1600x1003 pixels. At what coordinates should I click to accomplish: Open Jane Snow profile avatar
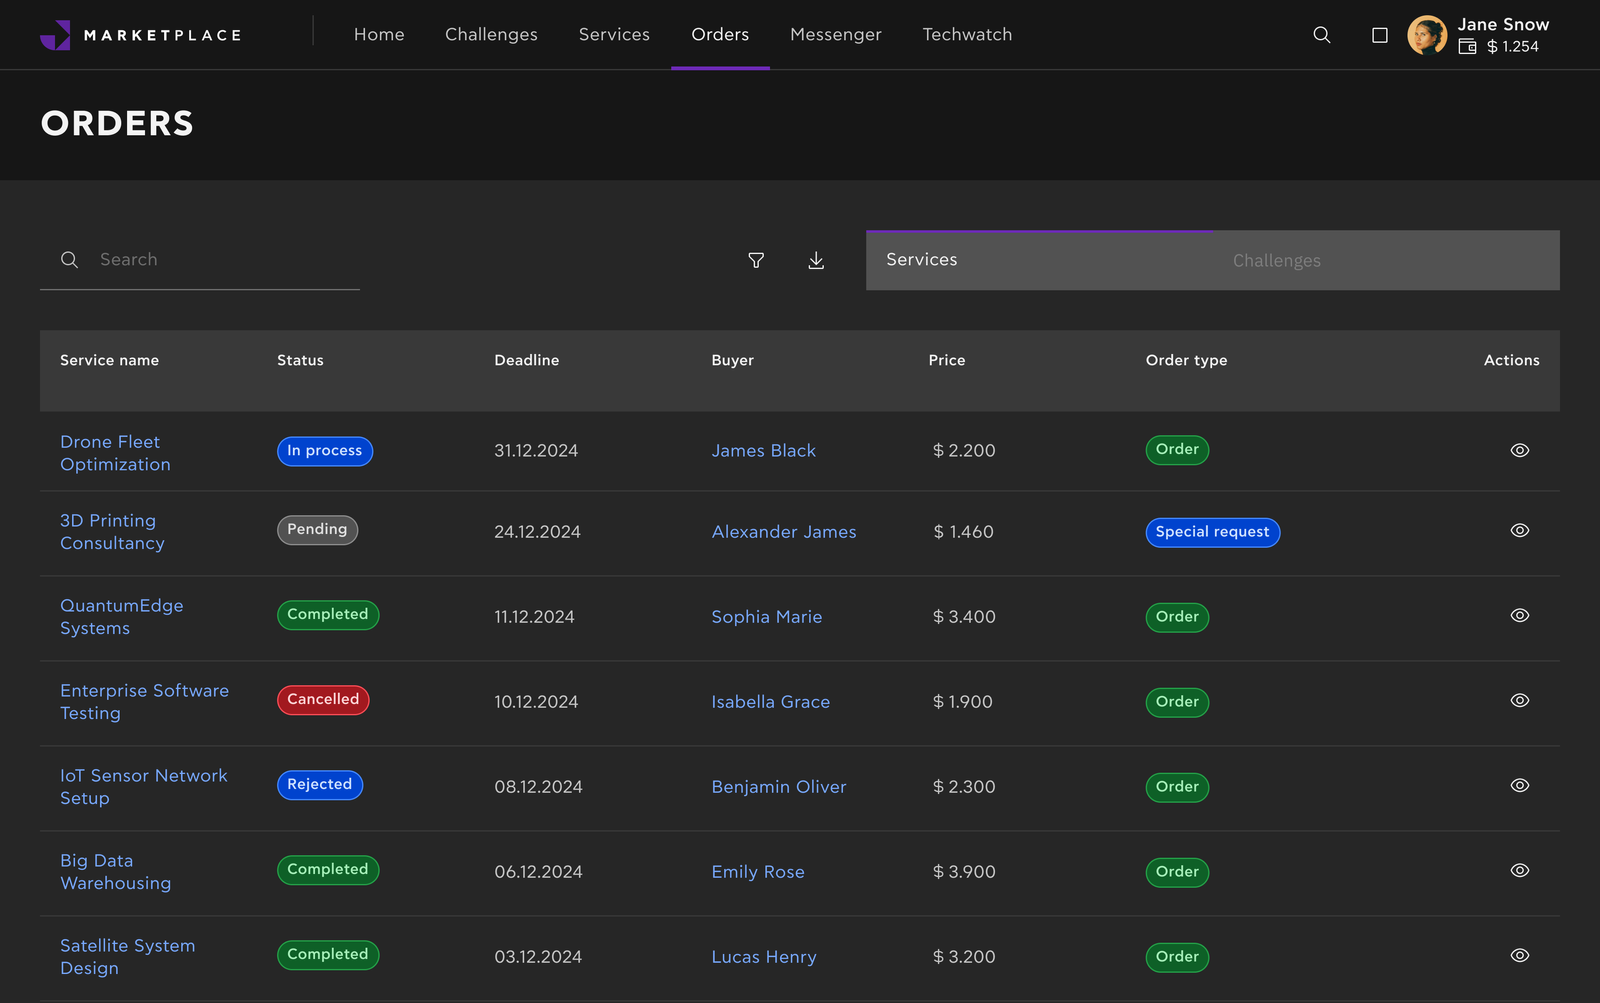1427,35
